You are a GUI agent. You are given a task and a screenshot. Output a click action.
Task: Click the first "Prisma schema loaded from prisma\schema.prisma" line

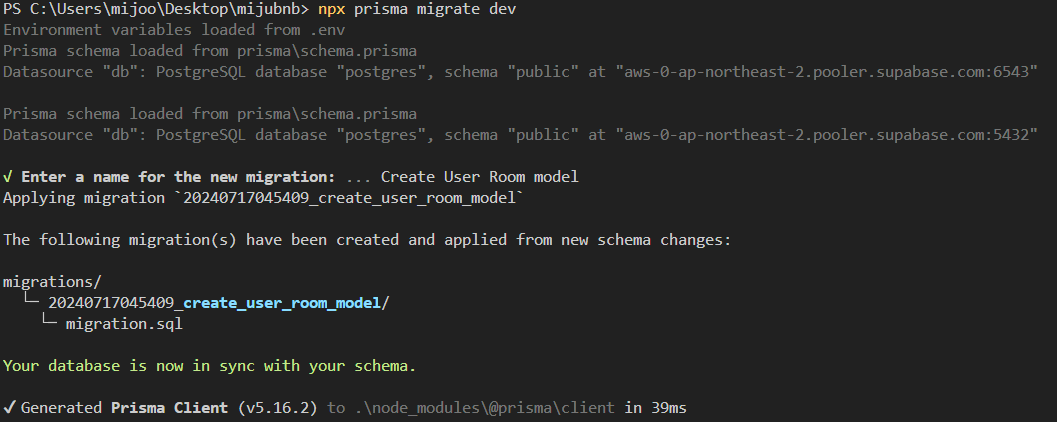(210, 51)
